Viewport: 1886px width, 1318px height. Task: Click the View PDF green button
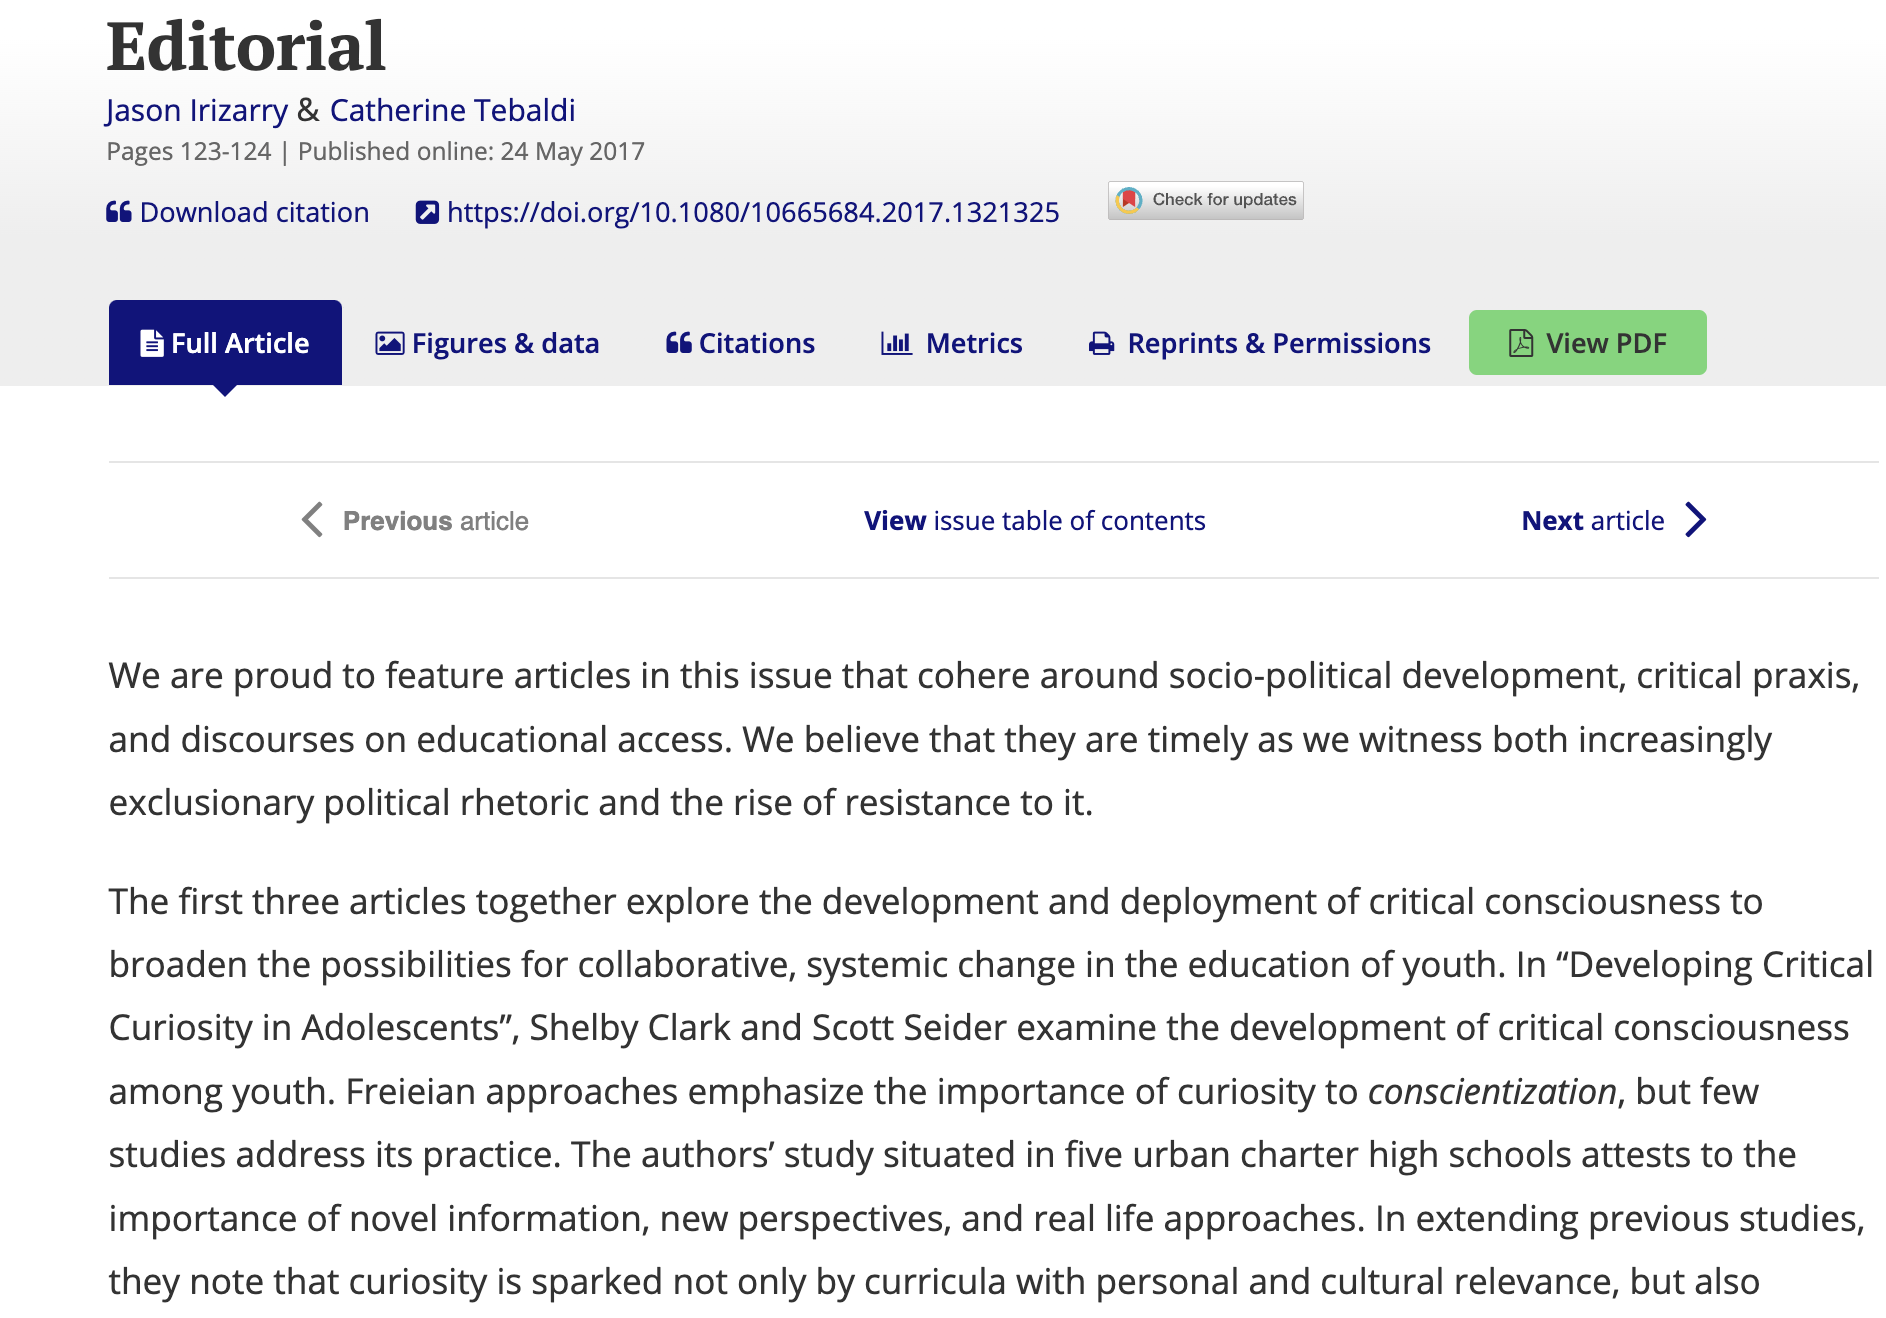tap(1587, 343)
